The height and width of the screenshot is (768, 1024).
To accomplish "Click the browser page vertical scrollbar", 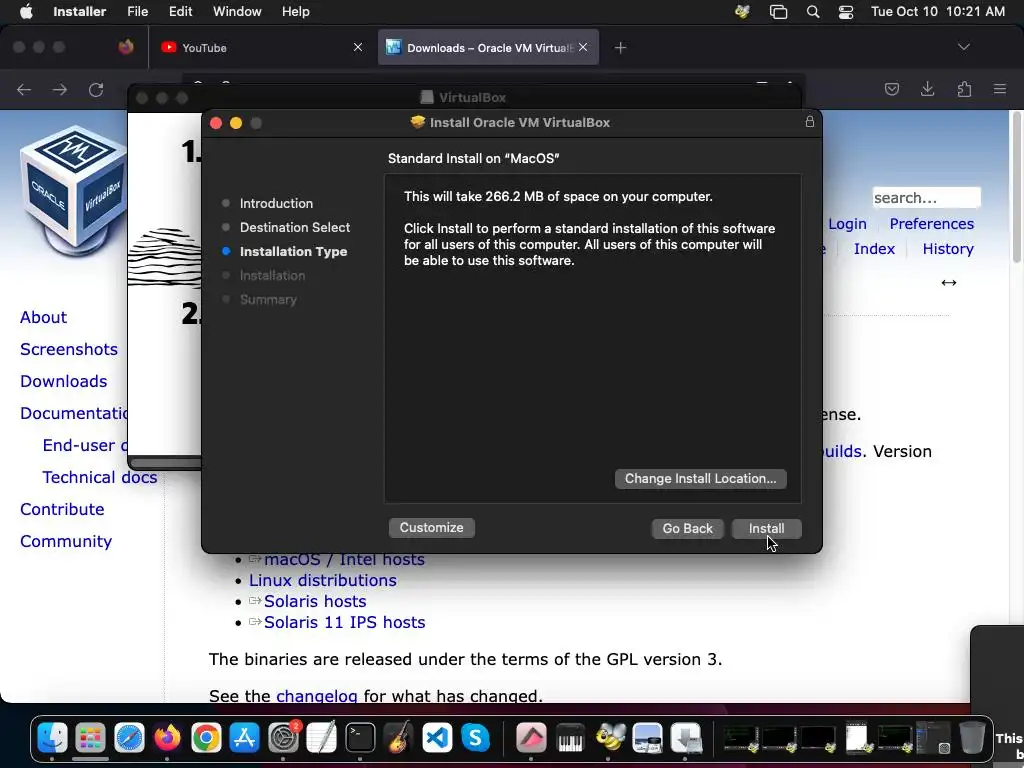I will point(1016,189).
